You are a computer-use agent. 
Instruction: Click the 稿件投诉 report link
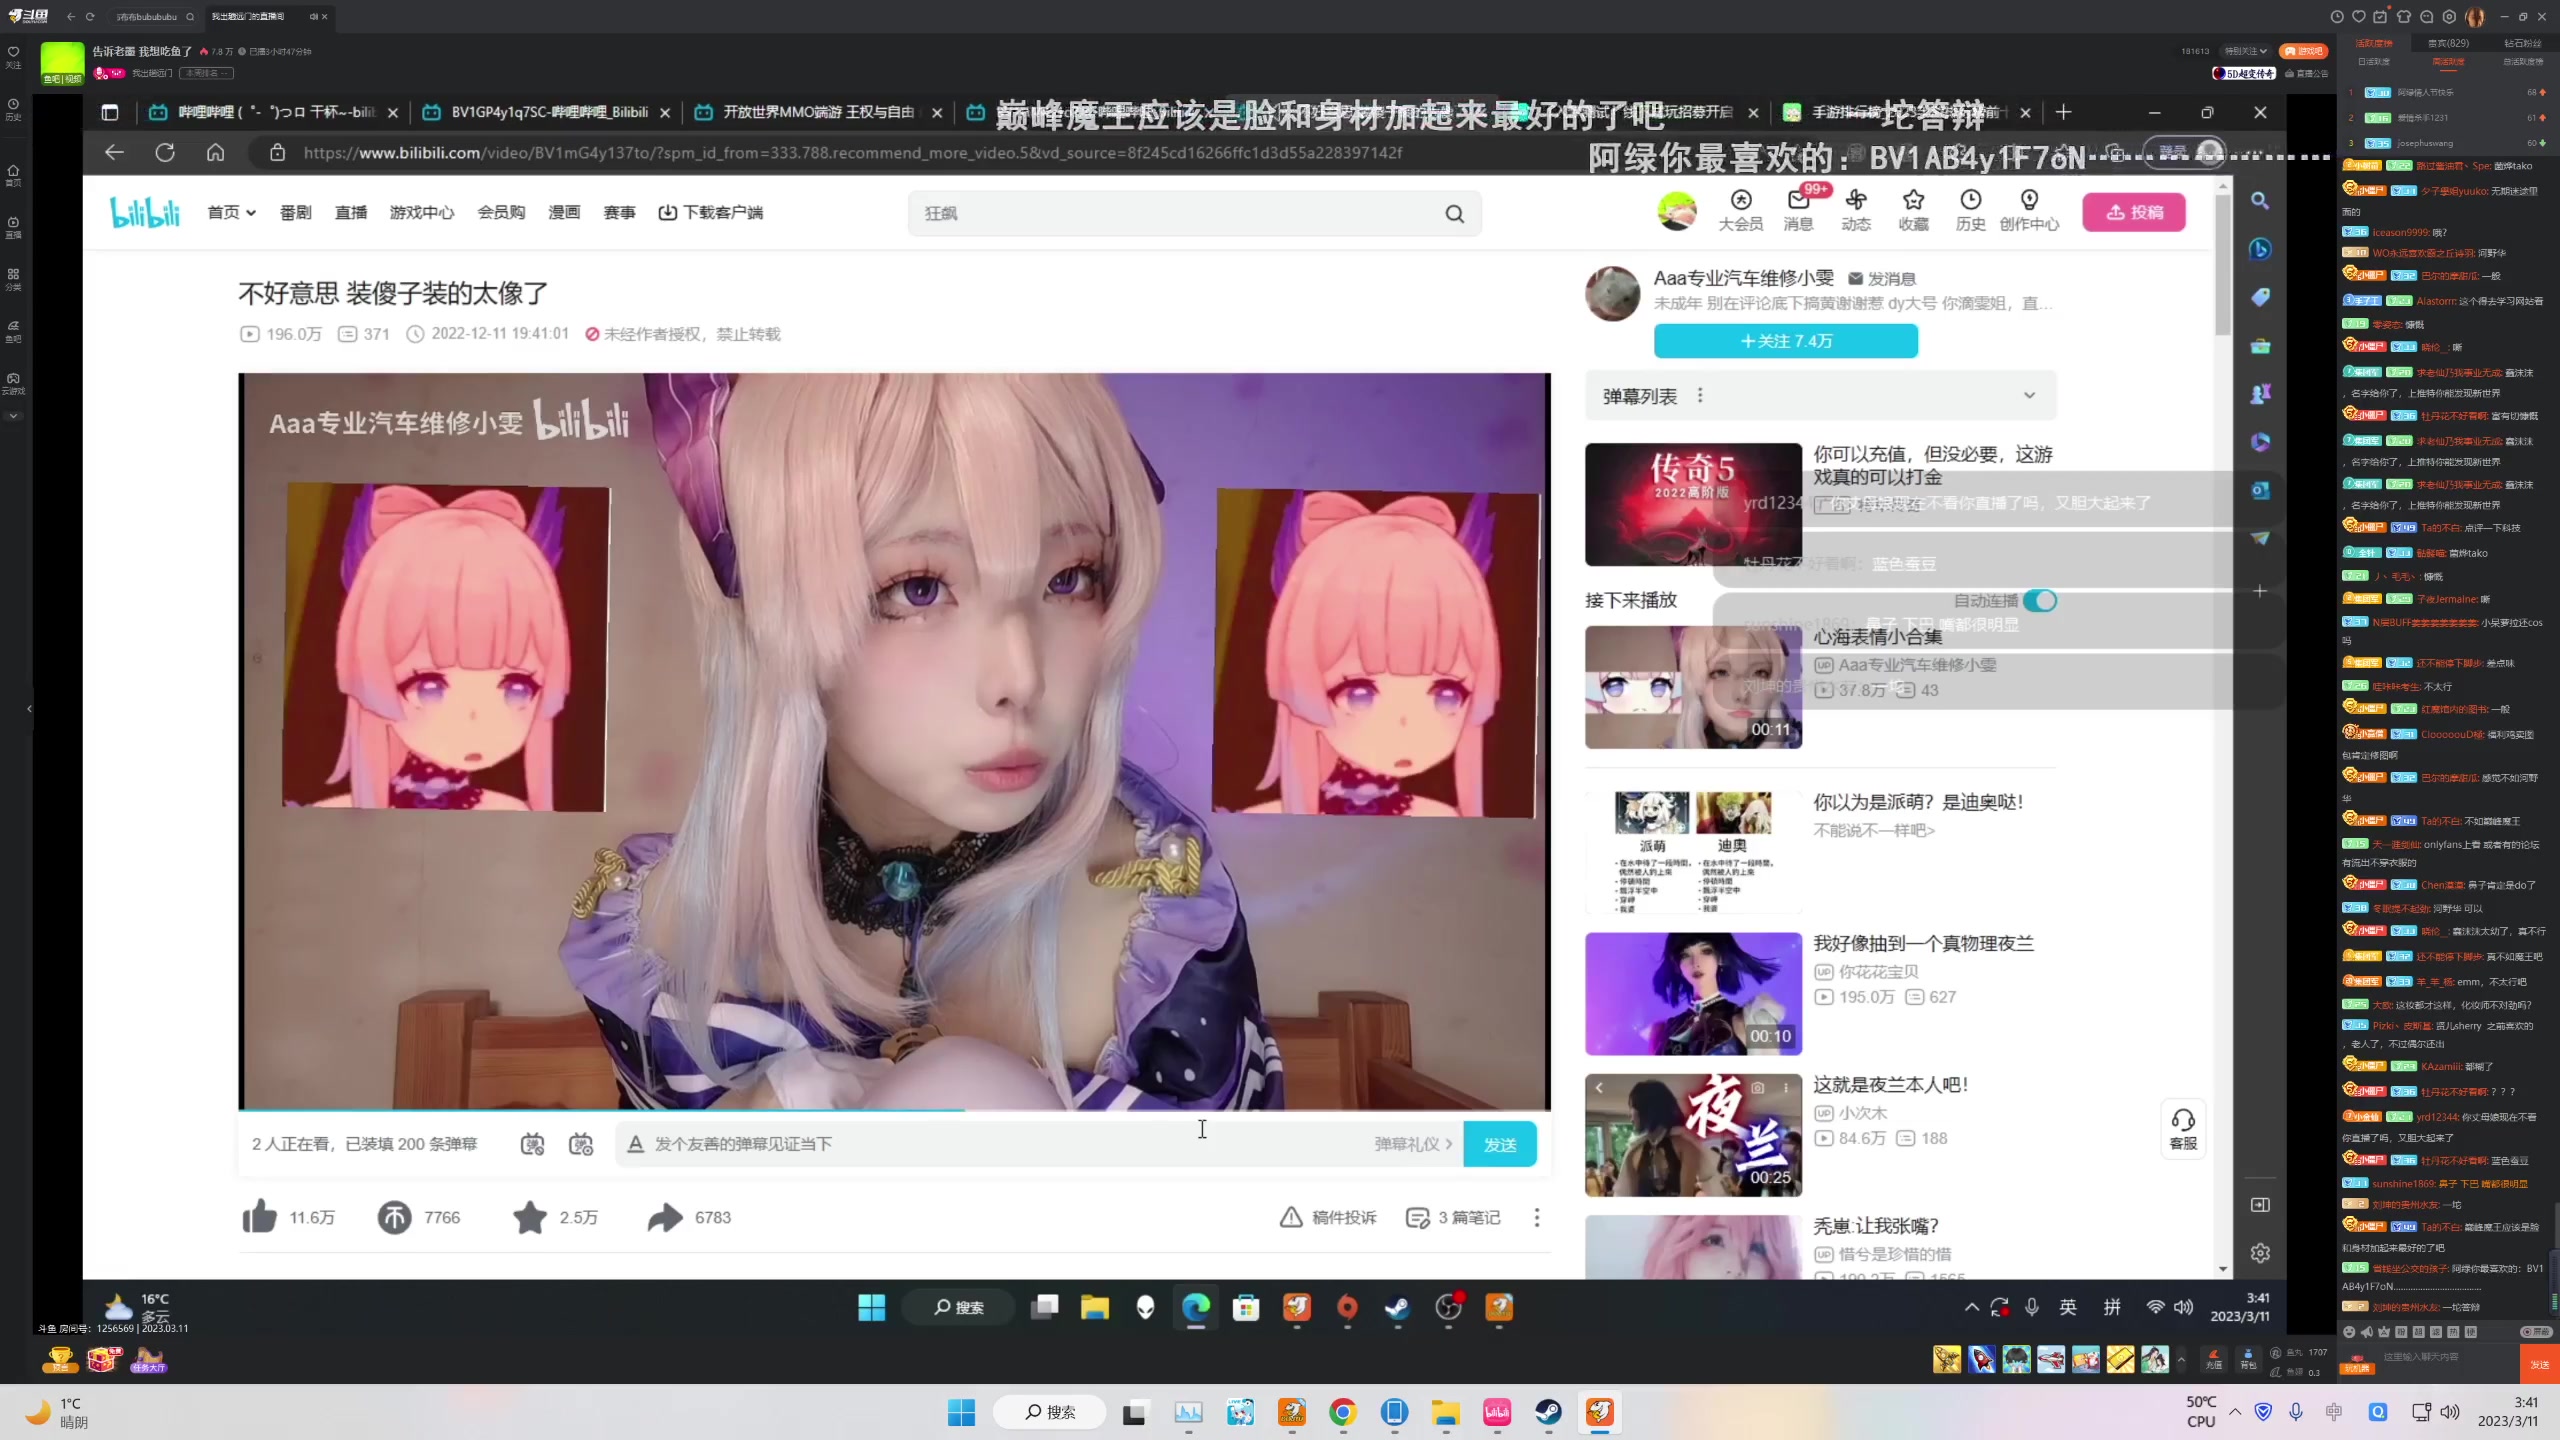(x=1328, y=1217)
